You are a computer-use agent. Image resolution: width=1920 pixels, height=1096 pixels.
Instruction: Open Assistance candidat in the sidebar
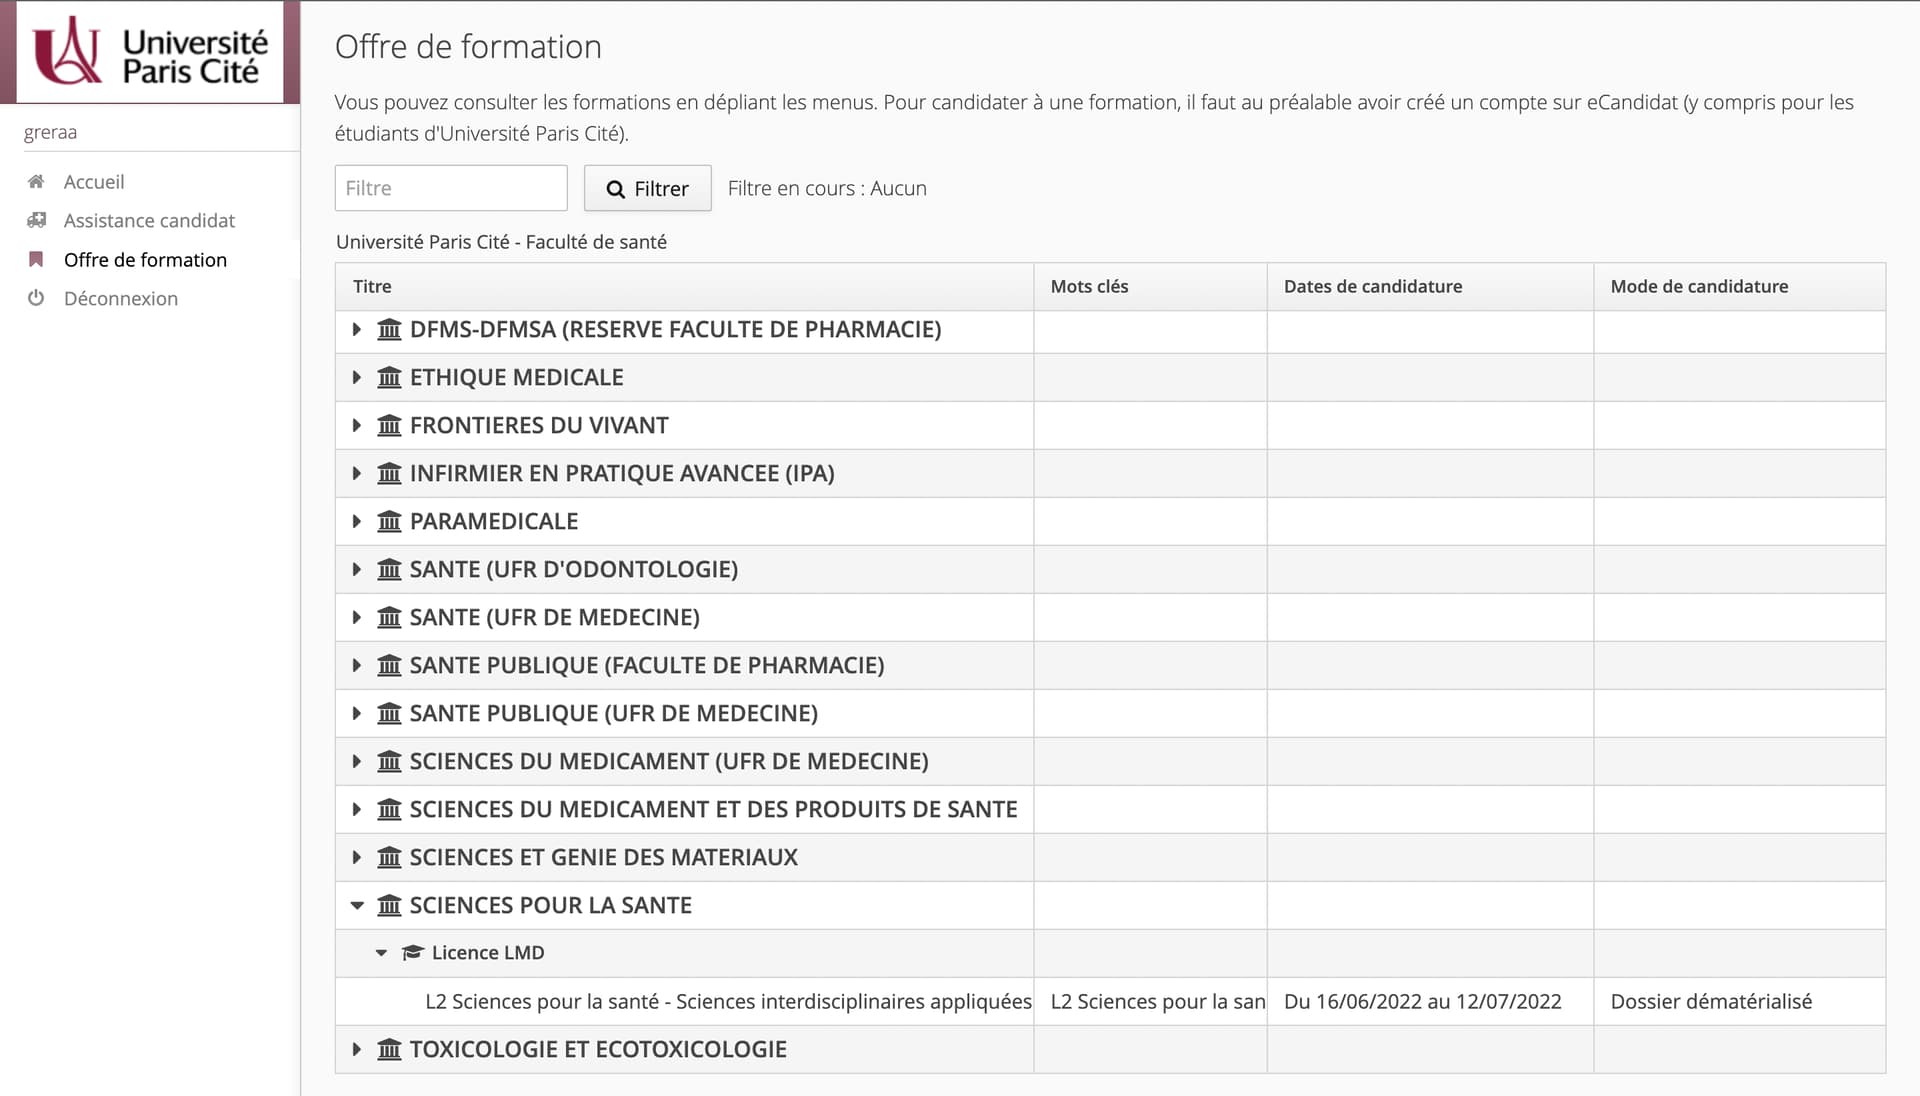point(149,220)
